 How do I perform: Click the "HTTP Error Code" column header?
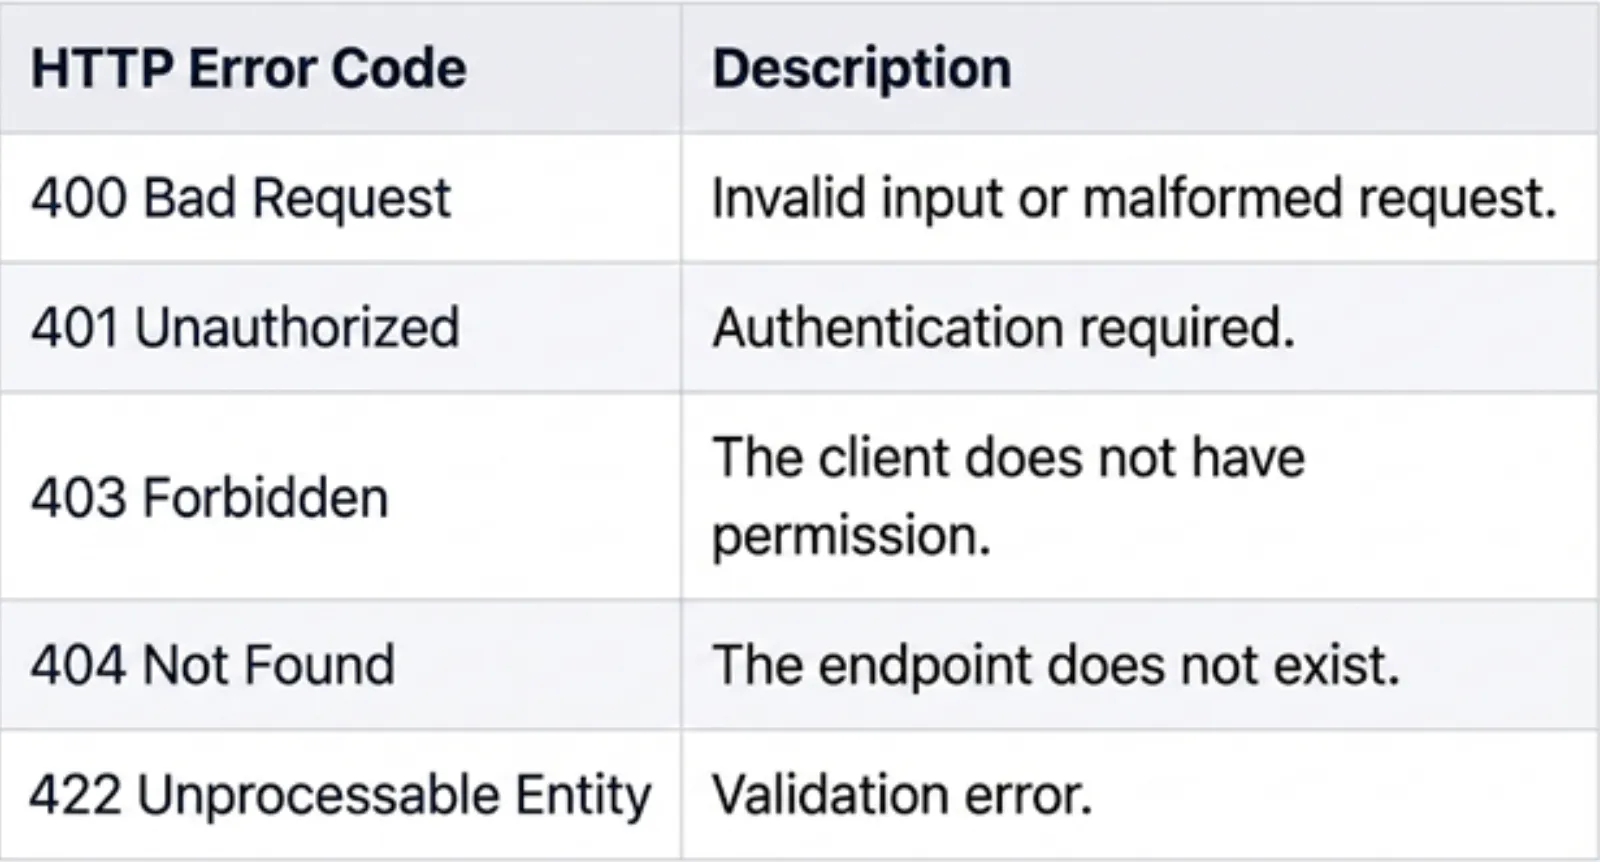(248, 68)
